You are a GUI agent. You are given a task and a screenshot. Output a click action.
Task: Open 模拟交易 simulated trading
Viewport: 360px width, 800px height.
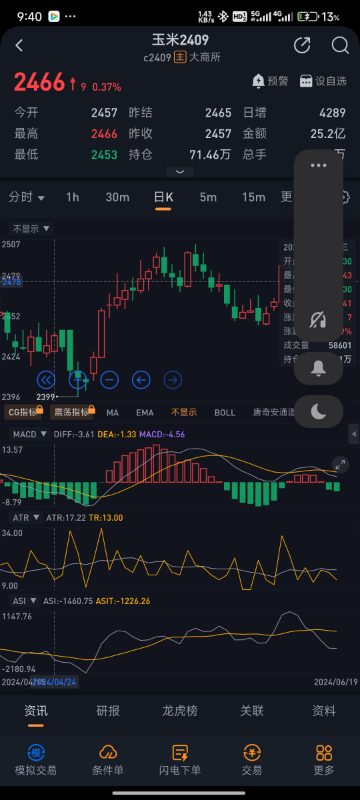click(35, 760)
